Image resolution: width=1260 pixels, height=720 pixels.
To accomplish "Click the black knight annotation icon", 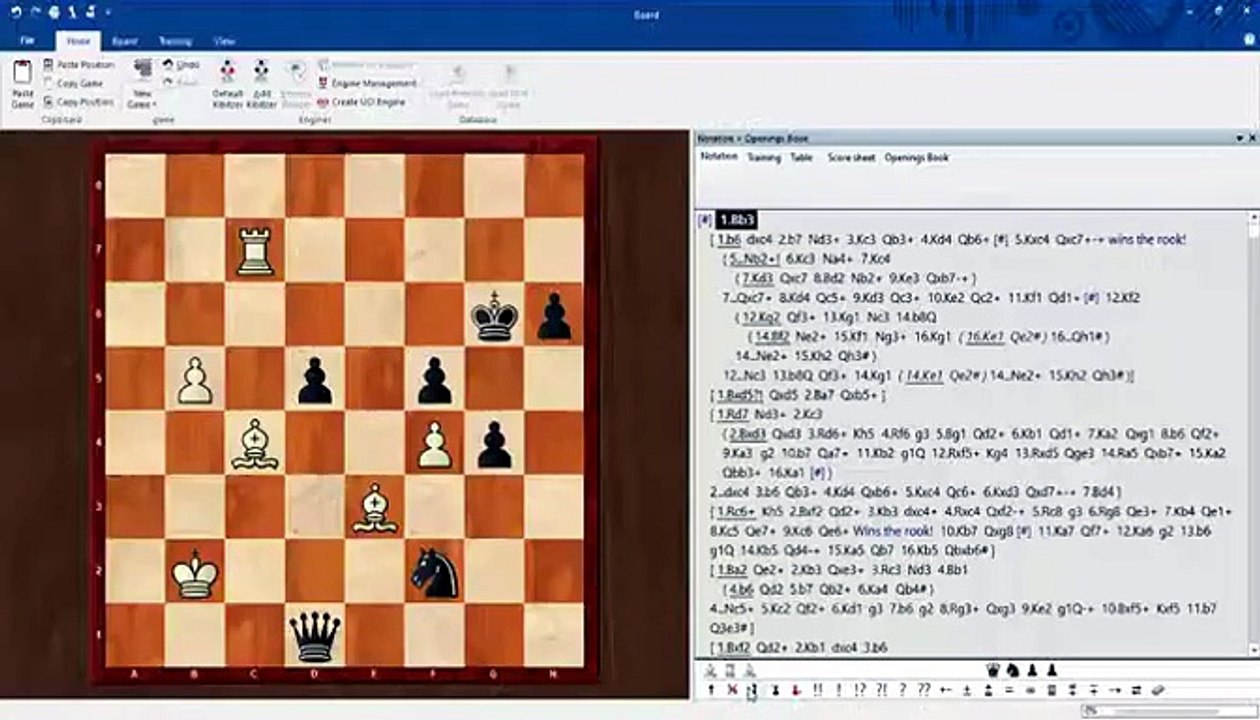I will coord(1012,671).
